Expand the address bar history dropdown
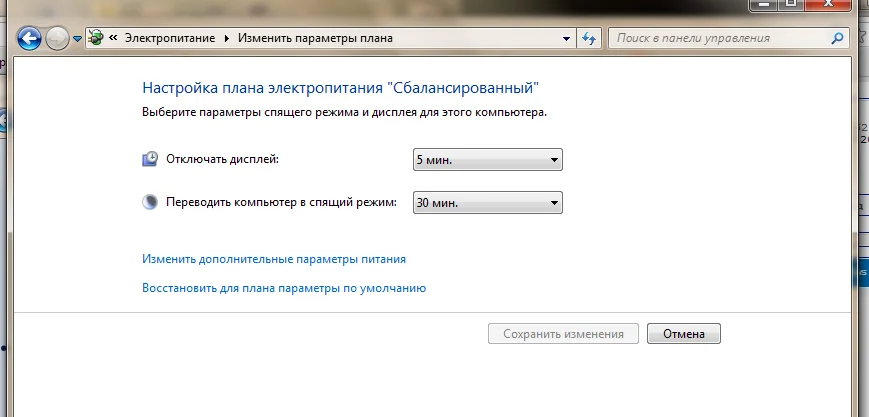 coord(567,38)
